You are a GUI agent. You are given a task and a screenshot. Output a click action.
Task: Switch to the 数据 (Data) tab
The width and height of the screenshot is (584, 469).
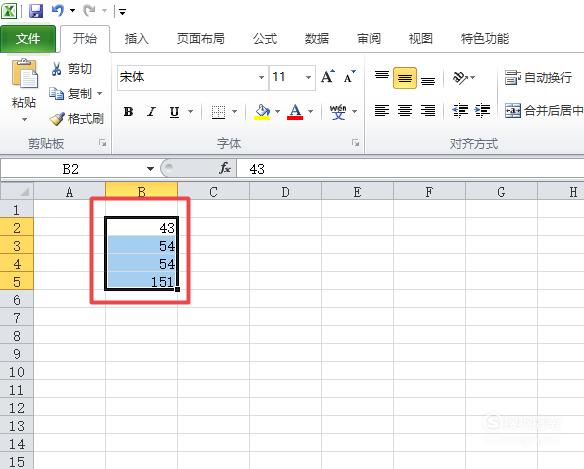coord(317,38)
